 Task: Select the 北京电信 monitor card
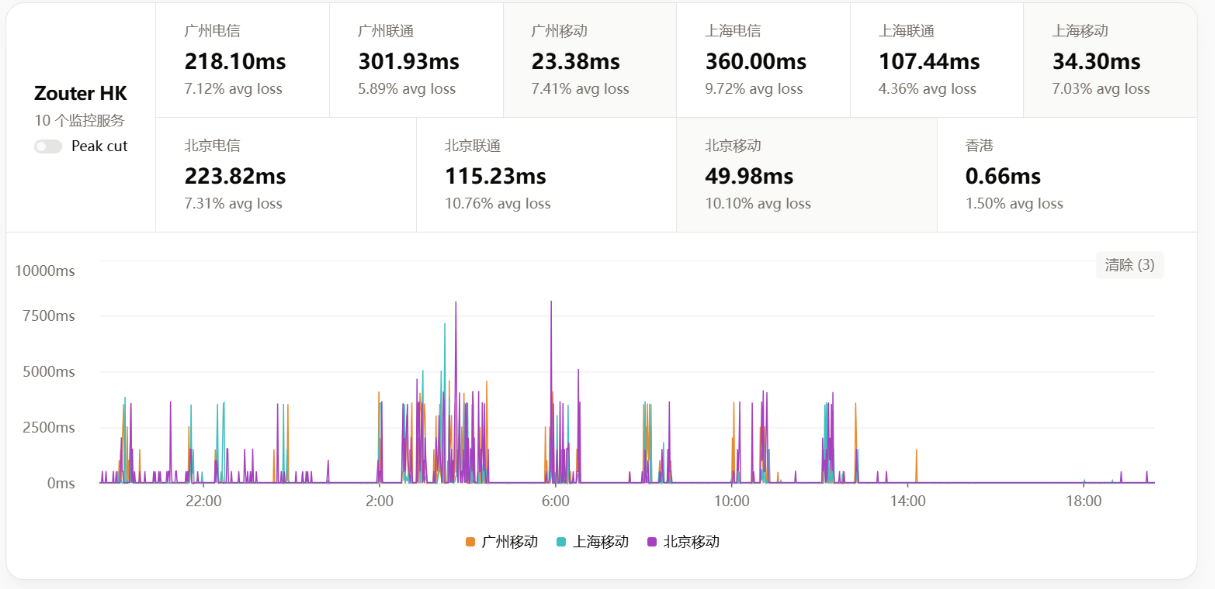285,175
